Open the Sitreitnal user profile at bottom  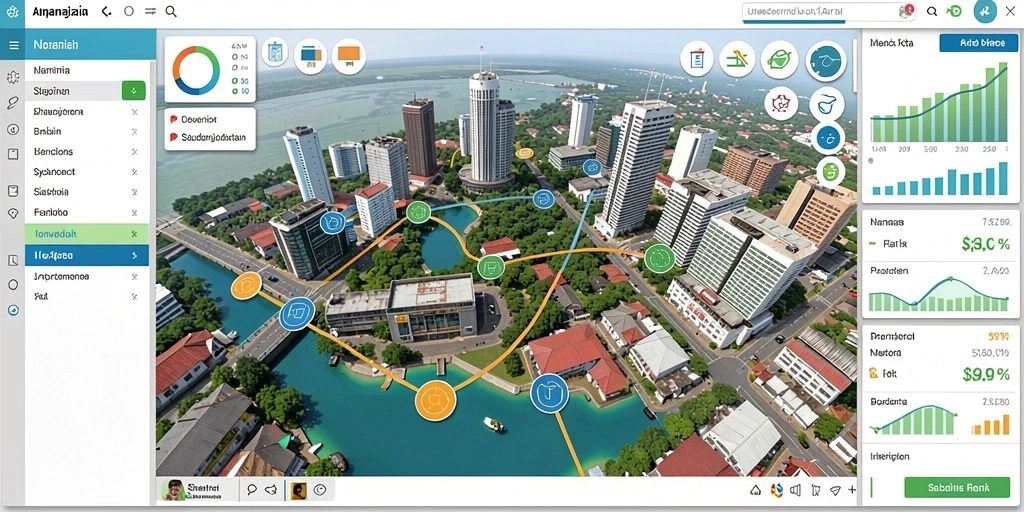200,489
